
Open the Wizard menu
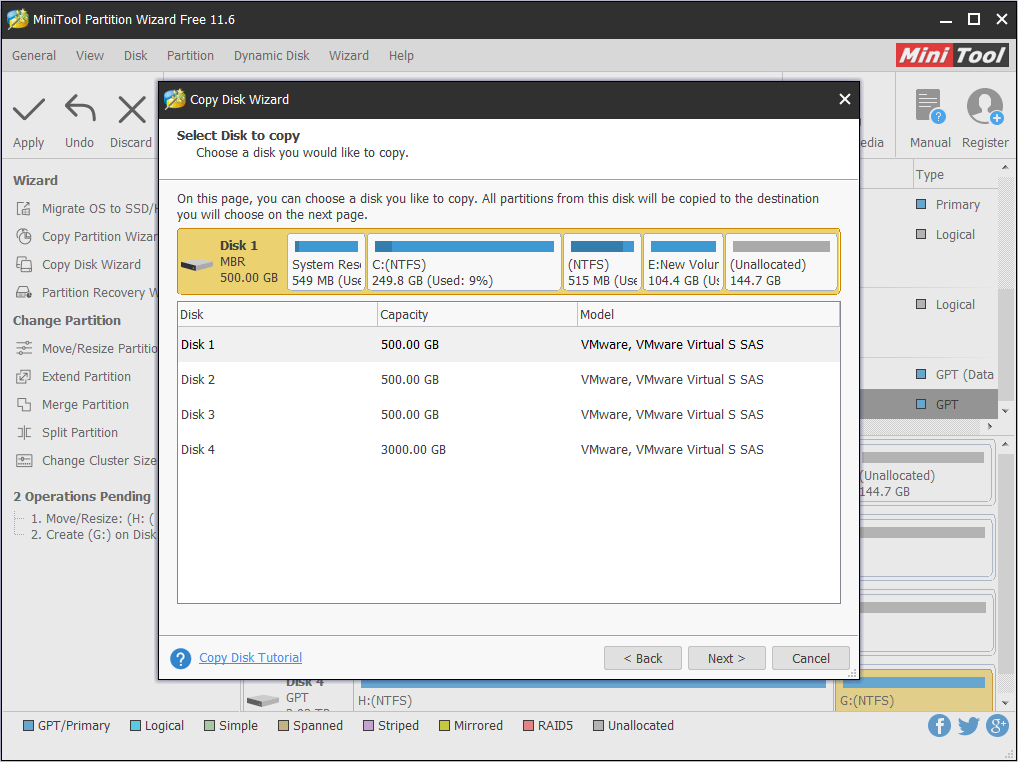349,56
